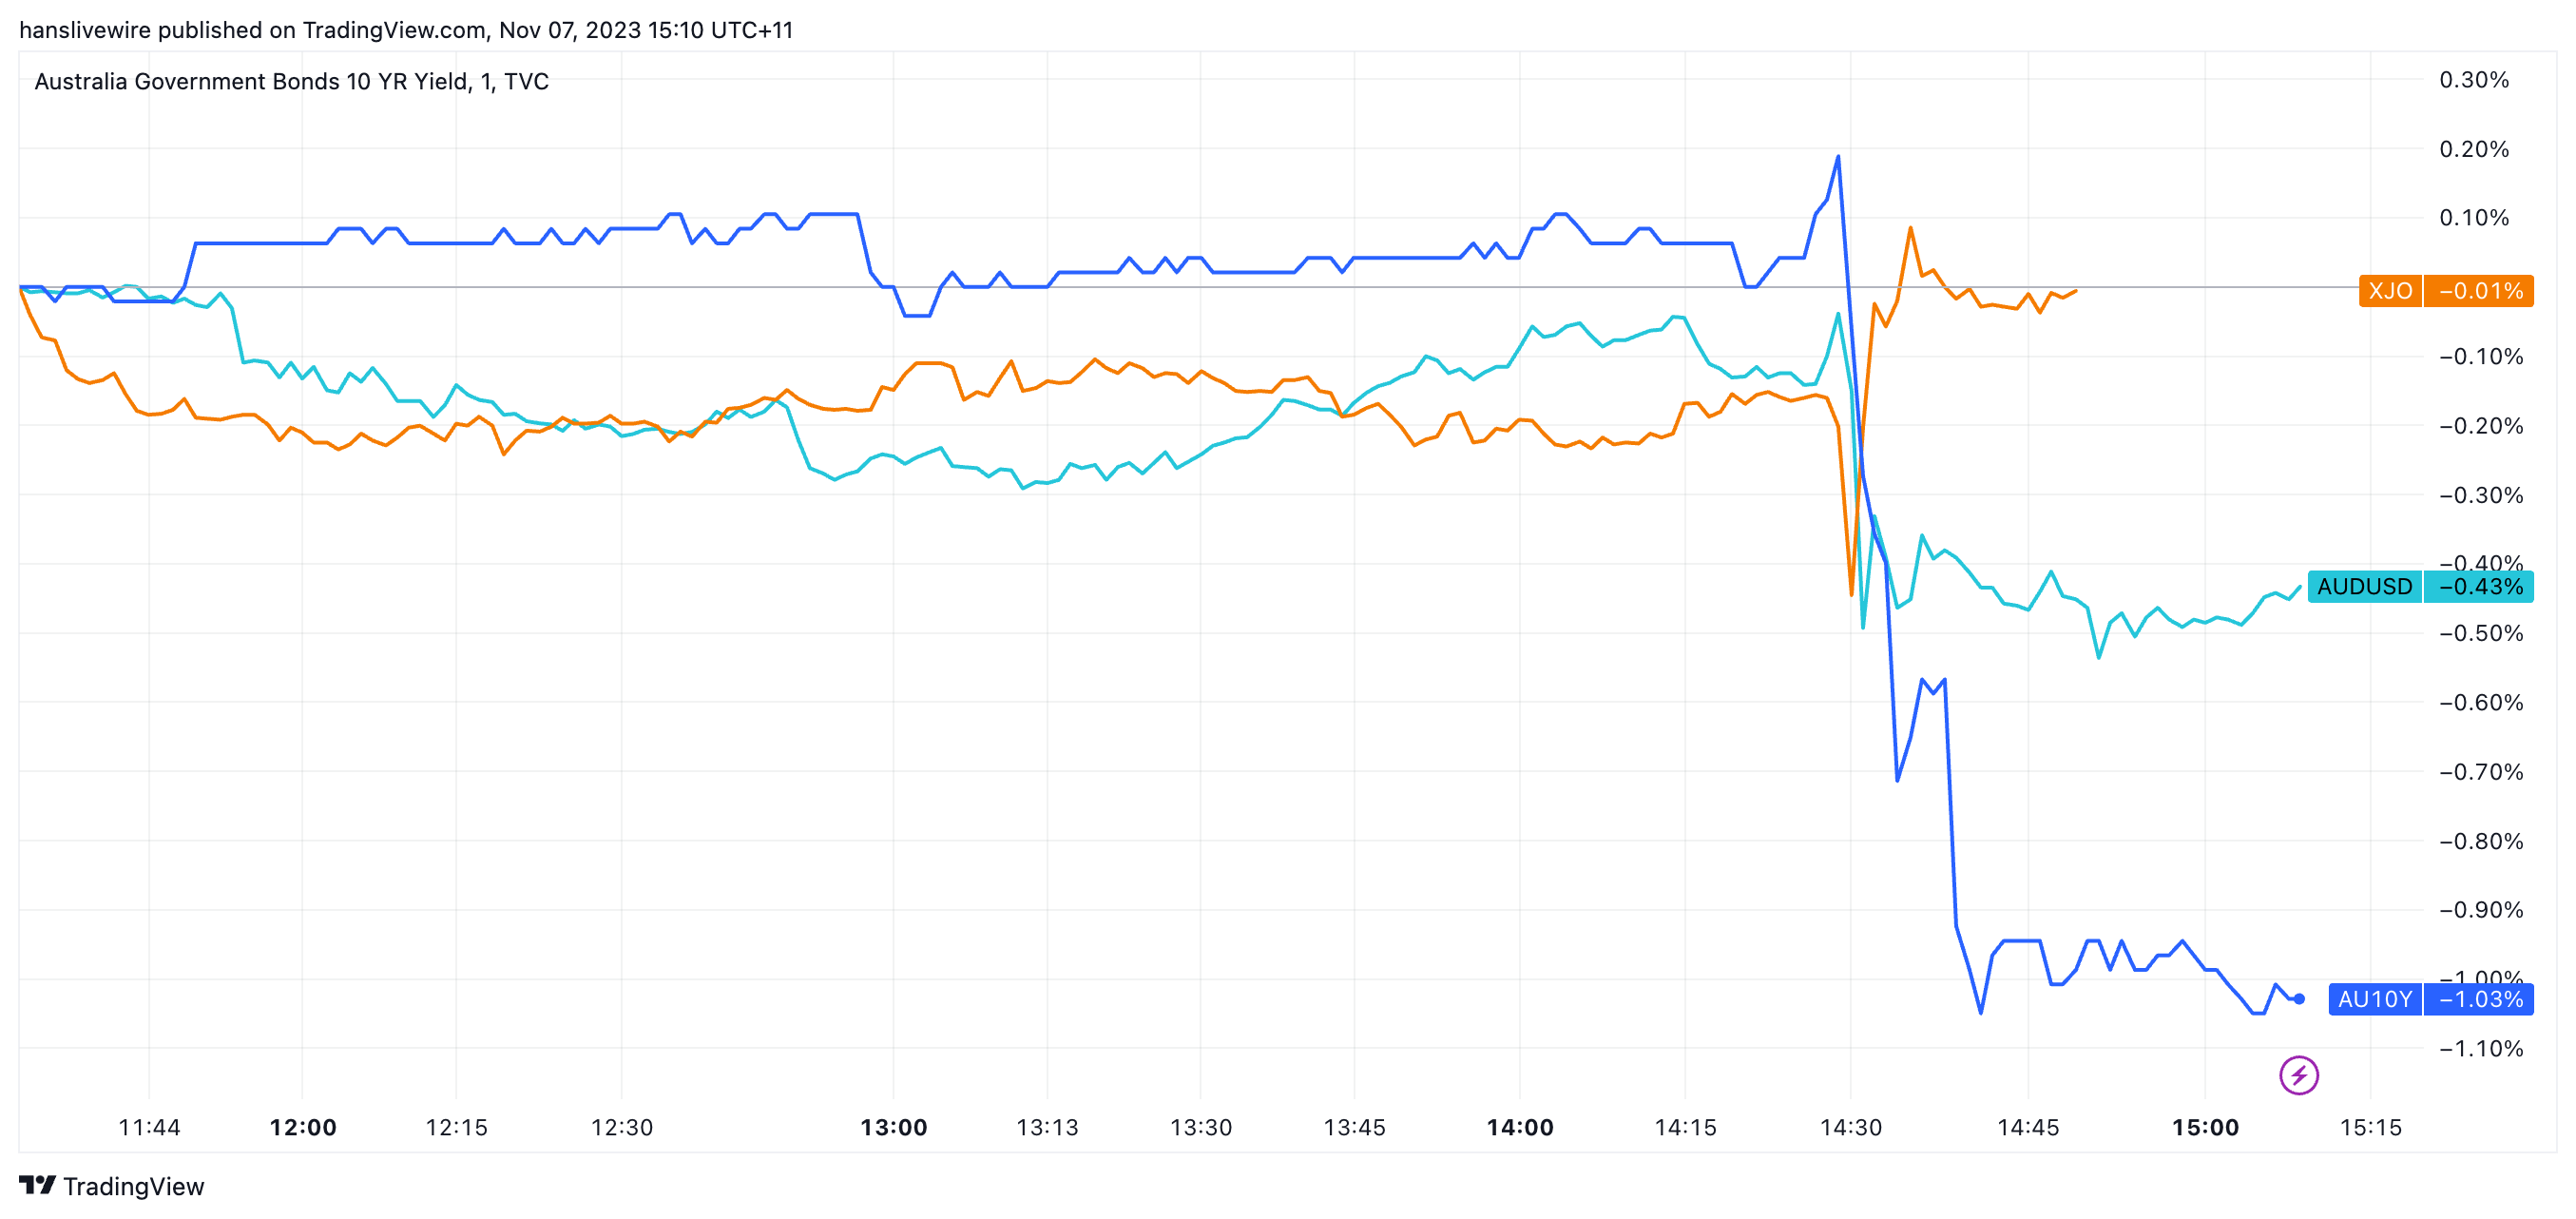The image size is (2576, 1219).
Task: Click the TradingView logo icon
Action: click(x=37, y=1185)
